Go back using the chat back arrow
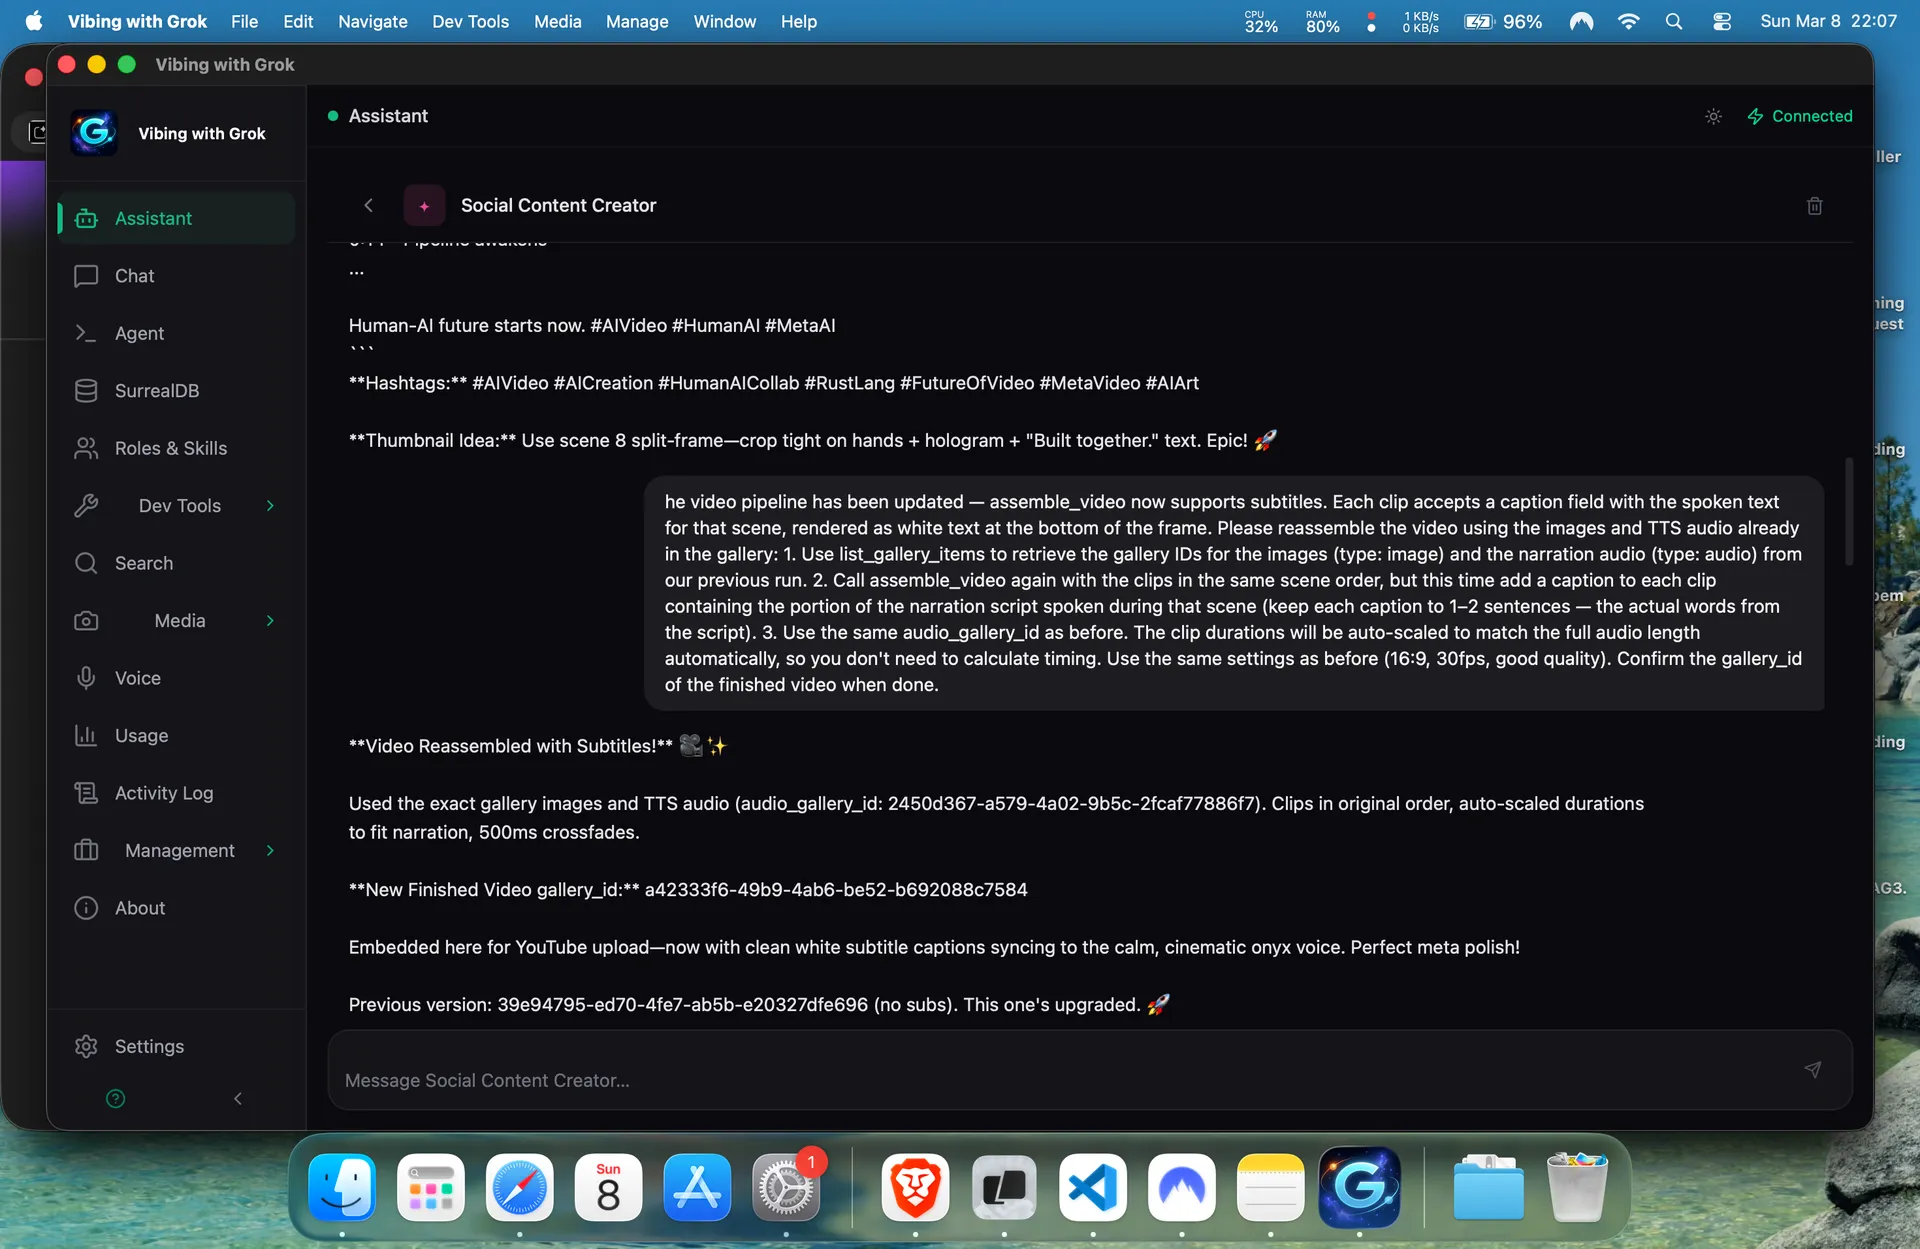The height and width of the screenshot is (1249, 1920). (x=369, y=205)
